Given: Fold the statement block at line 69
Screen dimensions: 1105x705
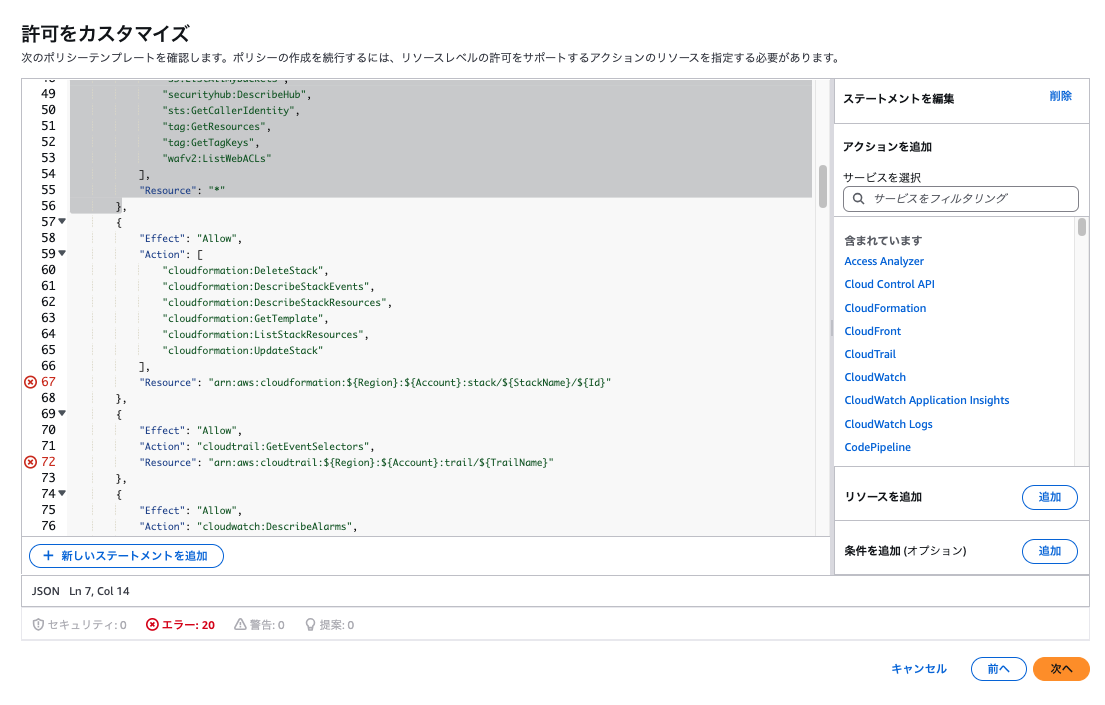Looking at the screenshot, I should (x=62, y=413).
